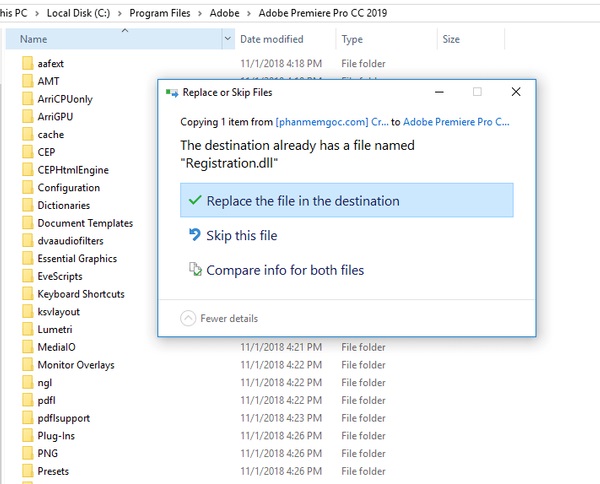This screenshot has width=600, height=484.
Task: Choose Replace the file in the destination
Action: [302, 201]
